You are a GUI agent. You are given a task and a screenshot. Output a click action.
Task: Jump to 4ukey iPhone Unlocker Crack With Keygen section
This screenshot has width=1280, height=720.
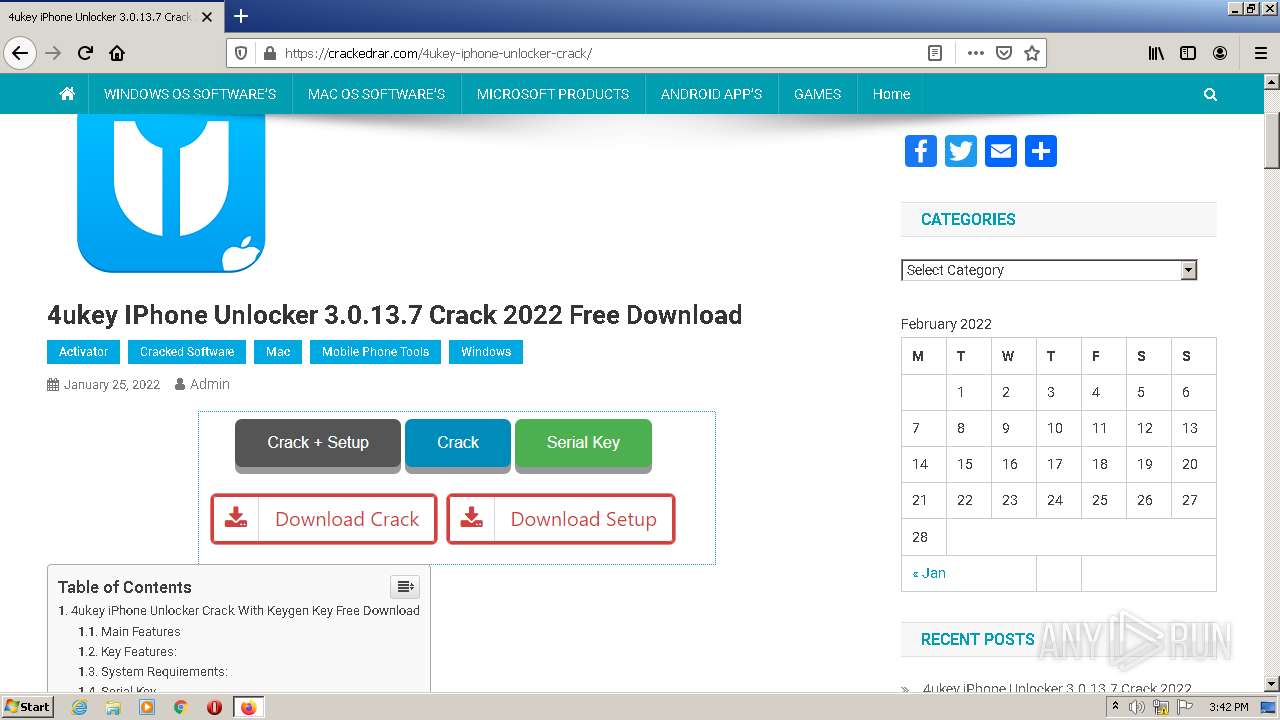(245, 611)
